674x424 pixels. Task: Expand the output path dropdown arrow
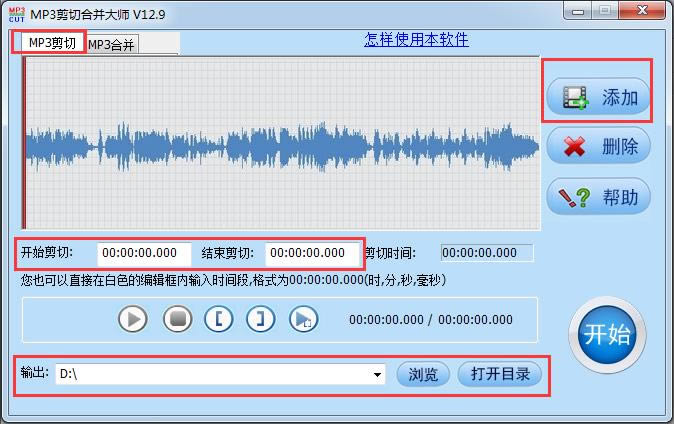pyautogui.click(x=377, y=375)
